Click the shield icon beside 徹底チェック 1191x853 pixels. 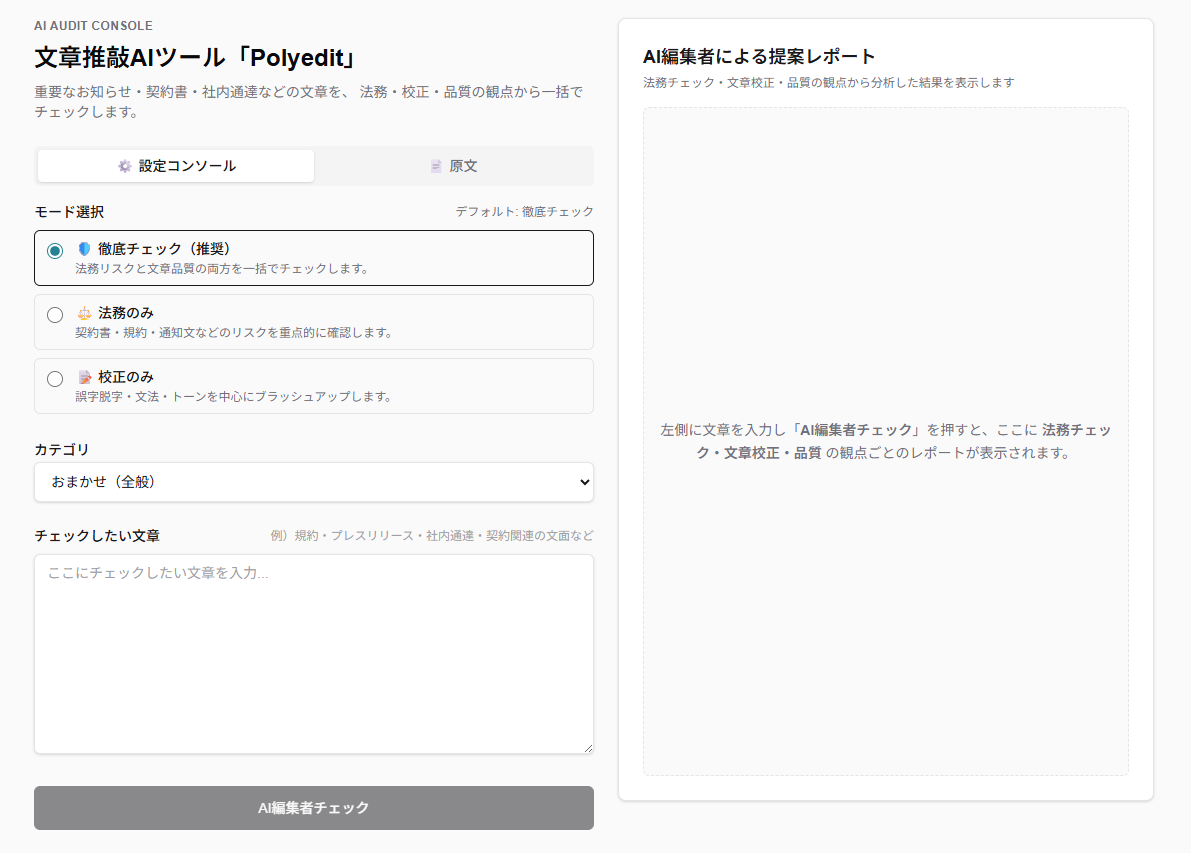(x=84, y=249)
